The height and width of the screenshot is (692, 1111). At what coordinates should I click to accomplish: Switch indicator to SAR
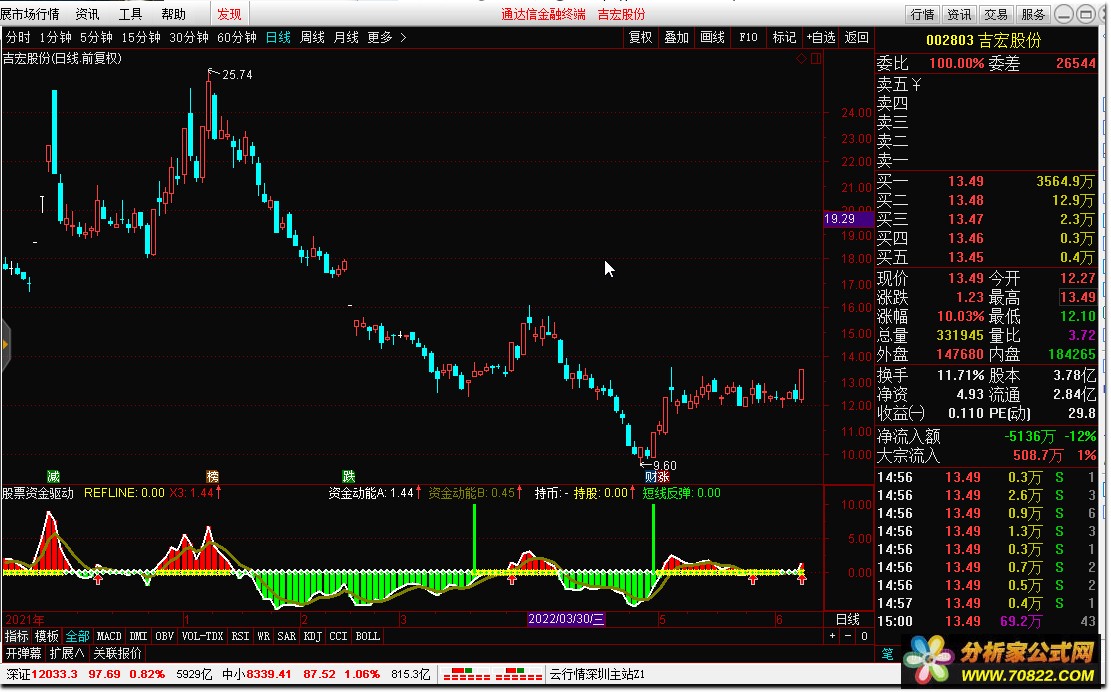(286, 636)
